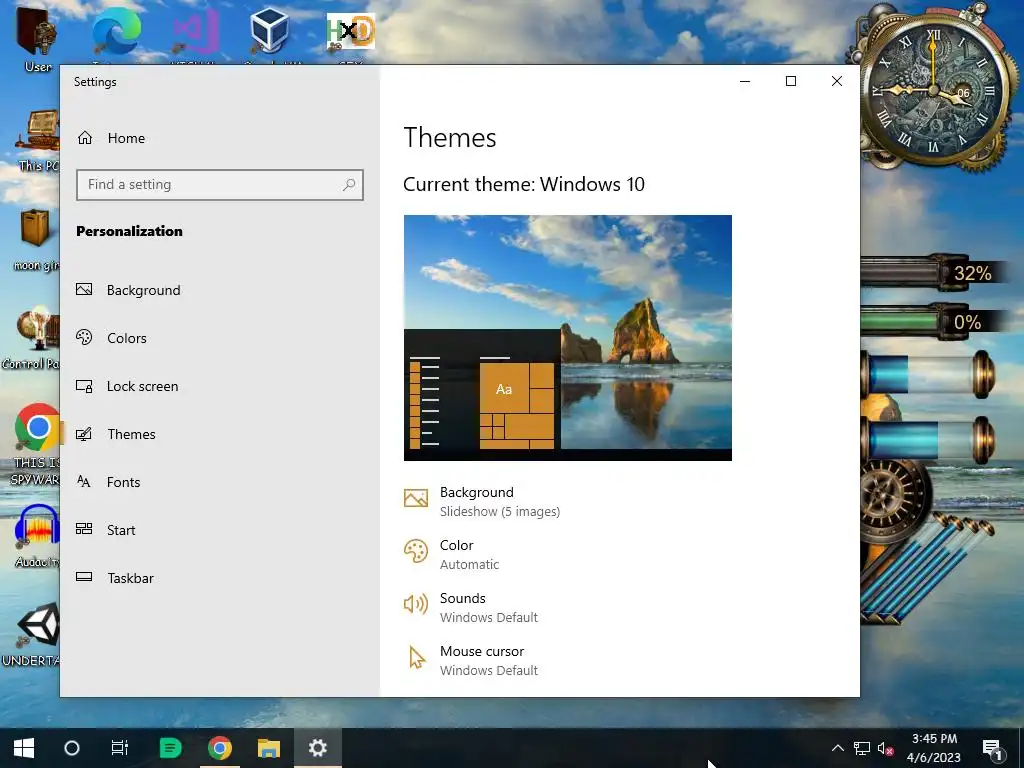Click the Start tiles icon in sidebar
The image size is (1024, 768).
(x=84, y=529)
